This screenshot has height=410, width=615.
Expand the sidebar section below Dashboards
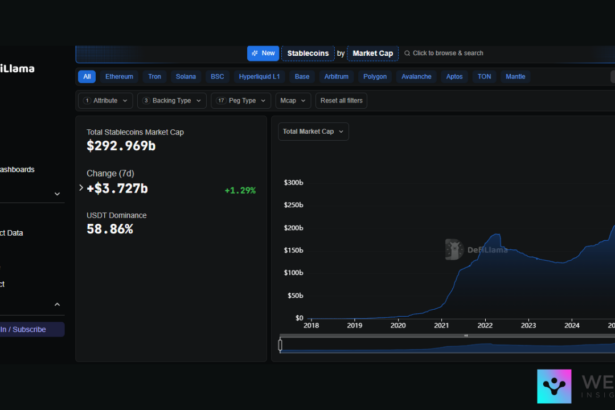[x=57, y=194]
